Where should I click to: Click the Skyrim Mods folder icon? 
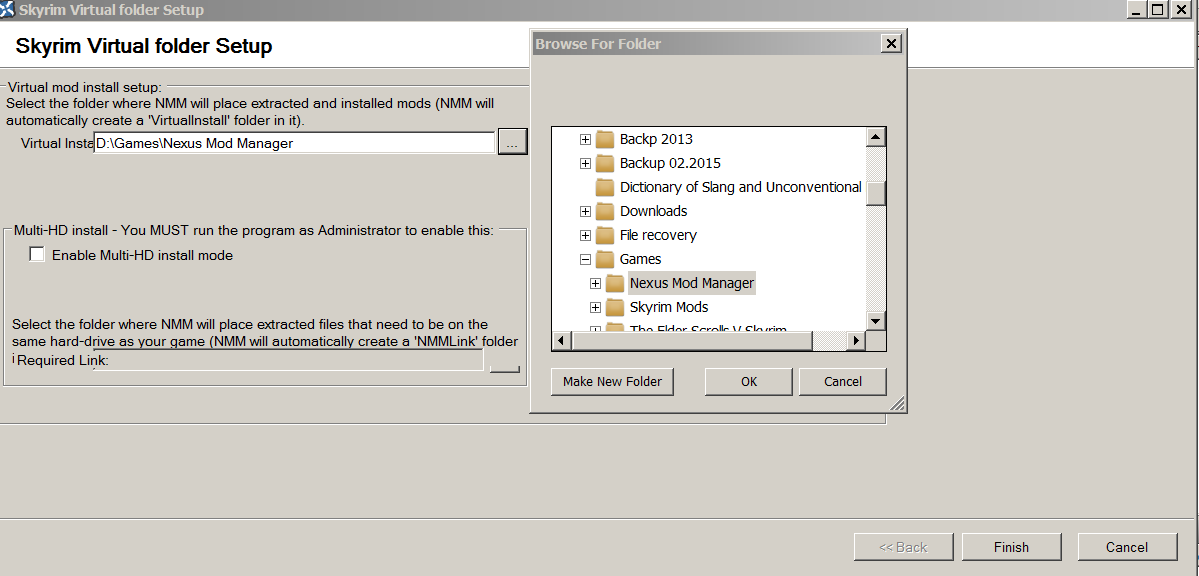pos(615,307)
